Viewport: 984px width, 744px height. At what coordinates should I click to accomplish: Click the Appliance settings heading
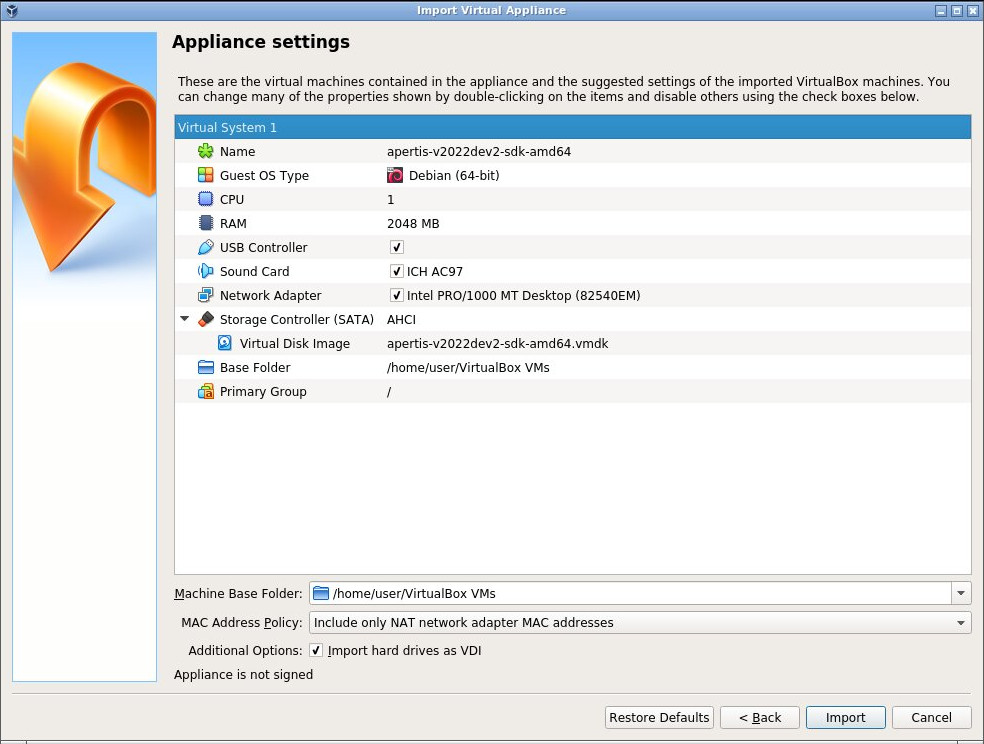pyautogui.click(x=261, y=41)
